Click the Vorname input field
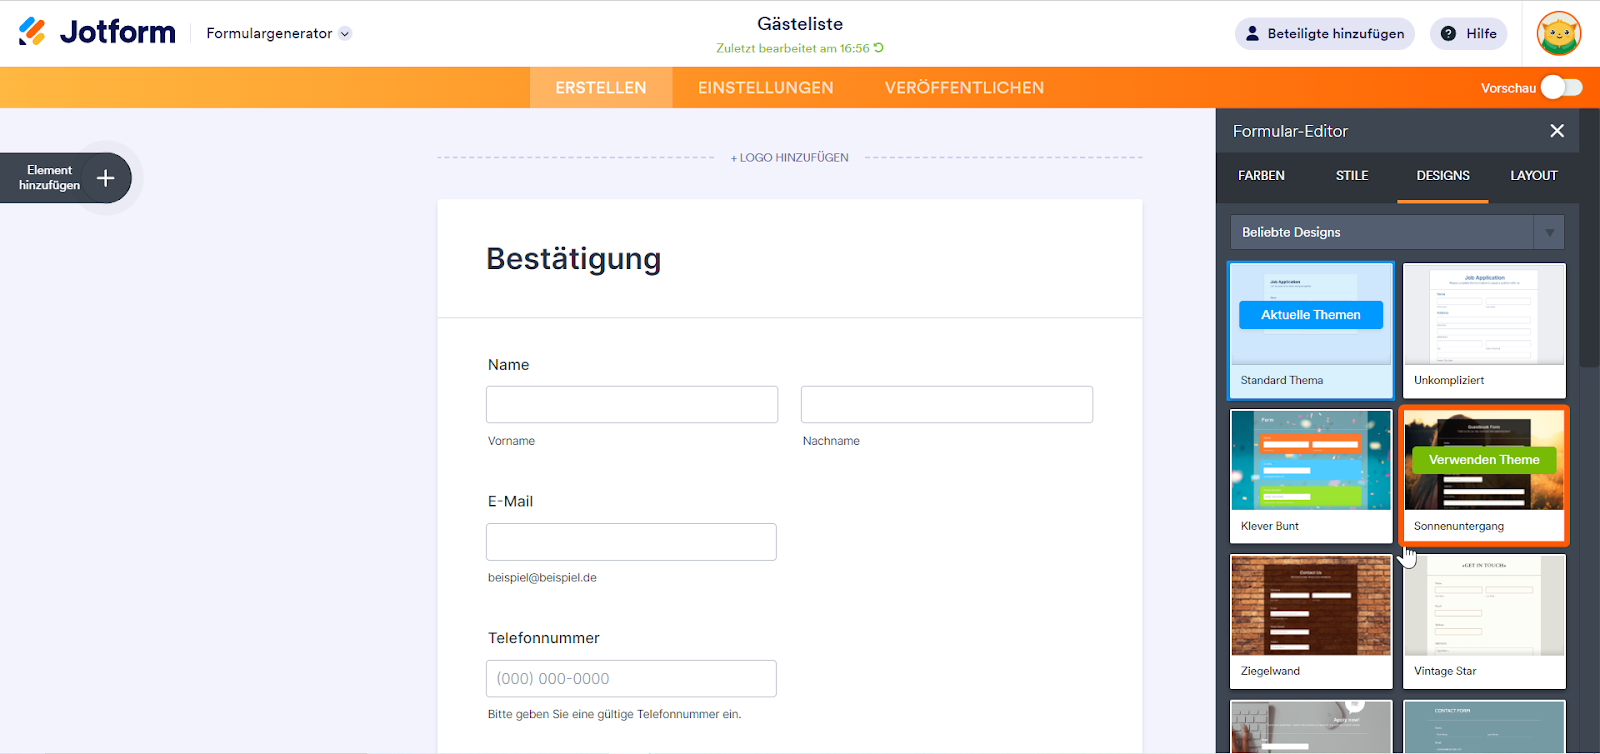 (x=632, y=405)
